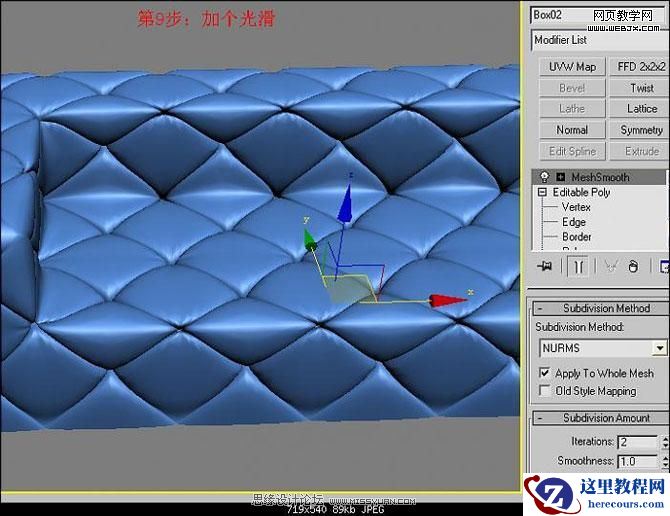Click the Box02 object name field

(x=598, y=16)
